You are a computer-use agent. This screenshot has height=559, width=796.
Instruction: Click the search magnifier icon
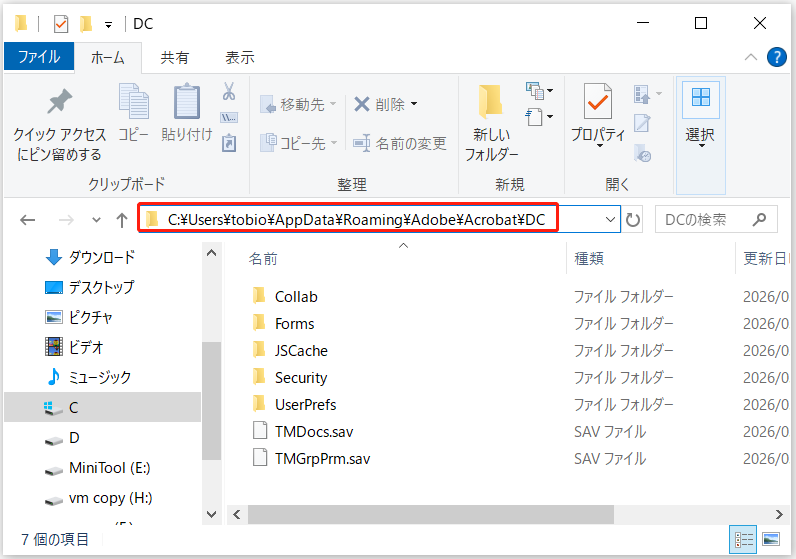coord(759,219)
